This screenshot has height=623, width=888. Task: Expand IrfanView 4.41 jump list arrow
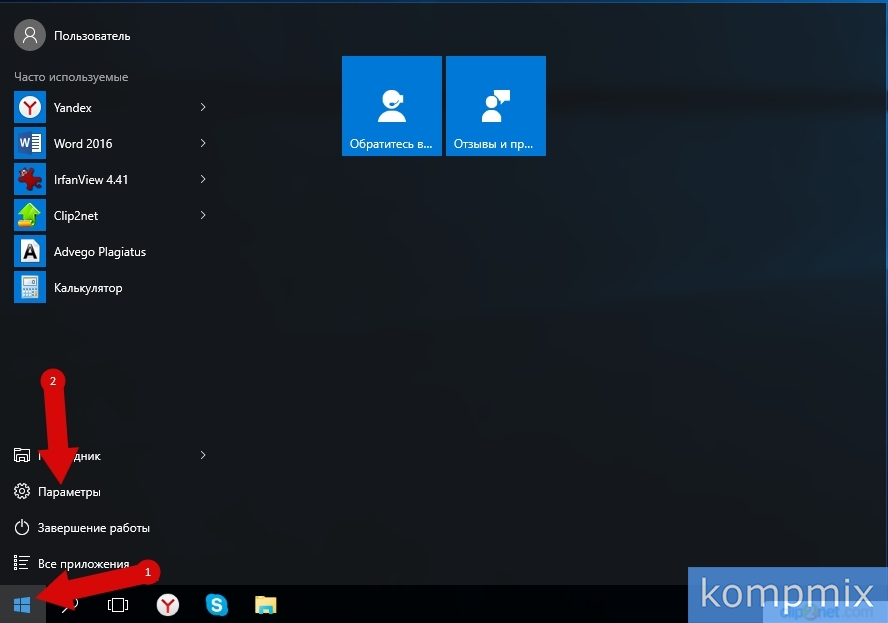[203, 180]
